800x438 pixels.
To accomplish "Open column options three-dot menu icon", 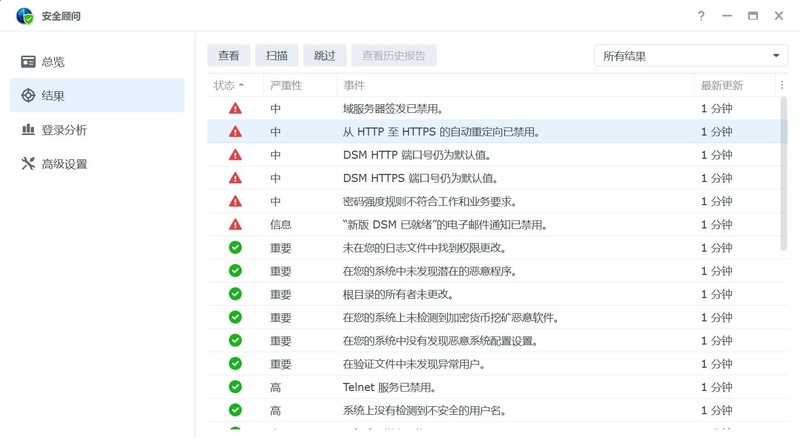I will (782, 85).
